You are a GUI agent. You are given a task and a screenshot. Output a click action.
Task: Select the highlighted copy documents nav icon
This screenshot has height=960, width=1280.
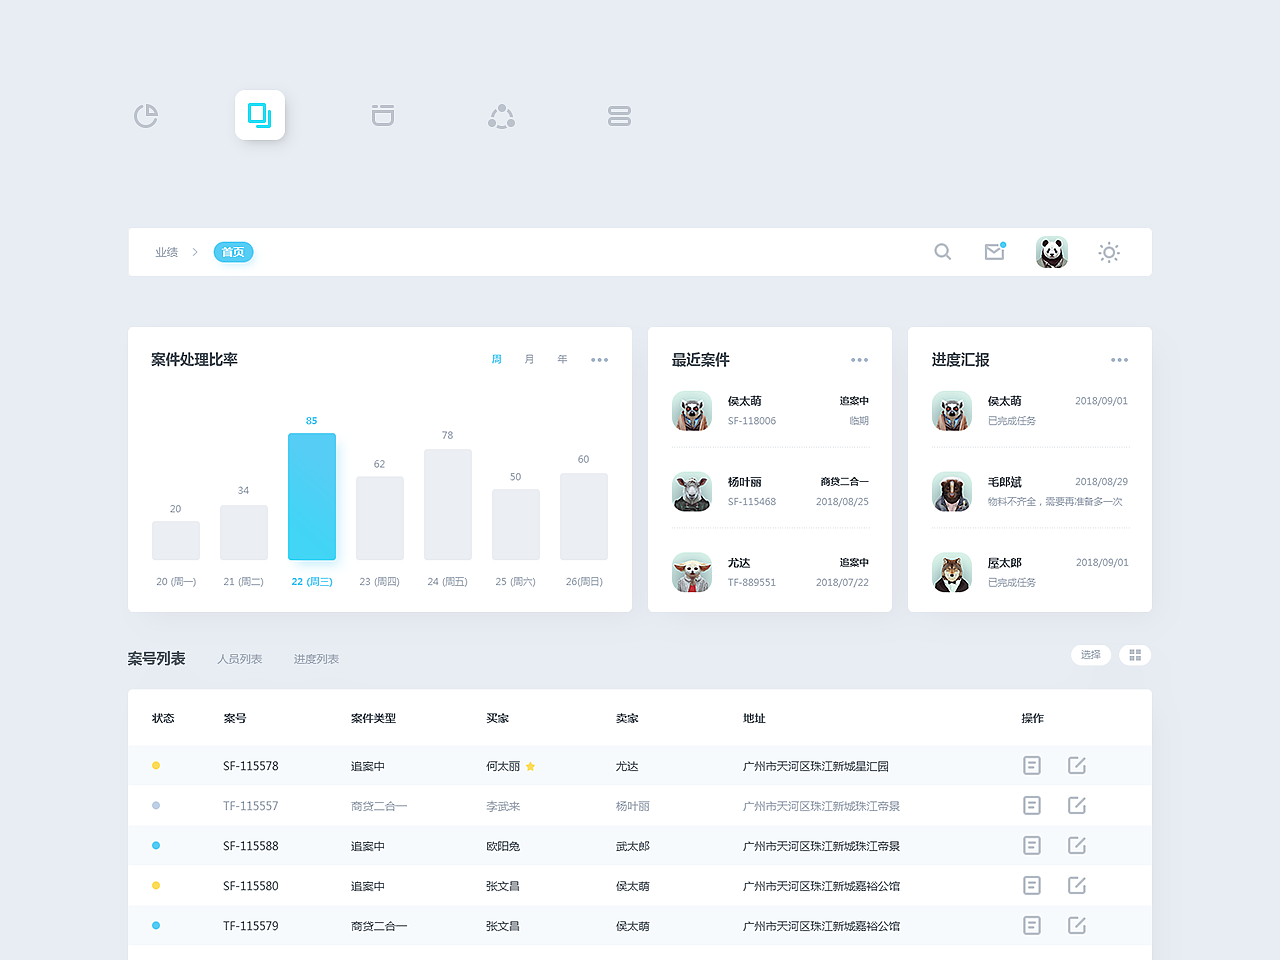tap(260, 115)
